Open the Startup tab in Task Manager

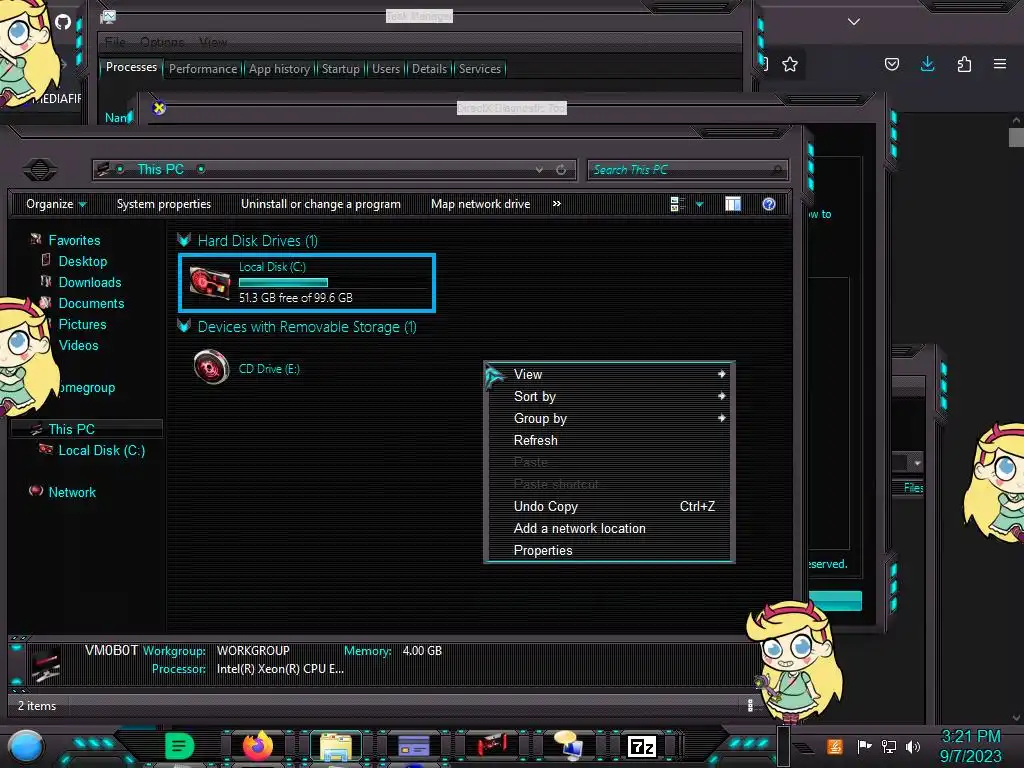[x=340, y=69]
